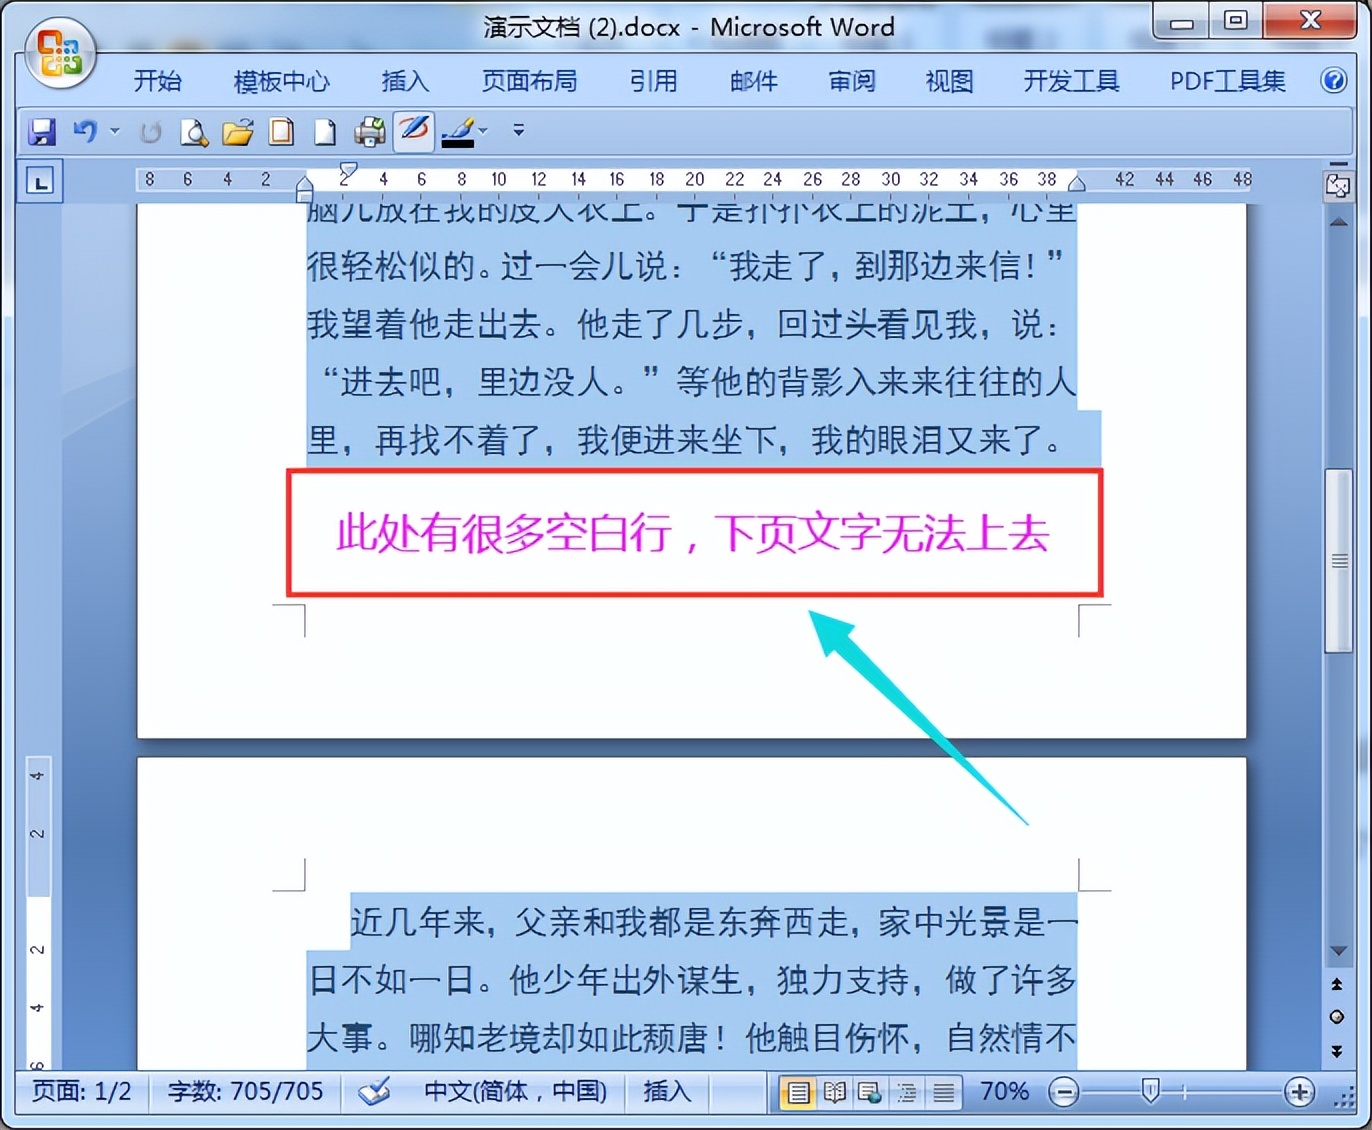Open the 审阅 ribbon tab

[851, 81]
